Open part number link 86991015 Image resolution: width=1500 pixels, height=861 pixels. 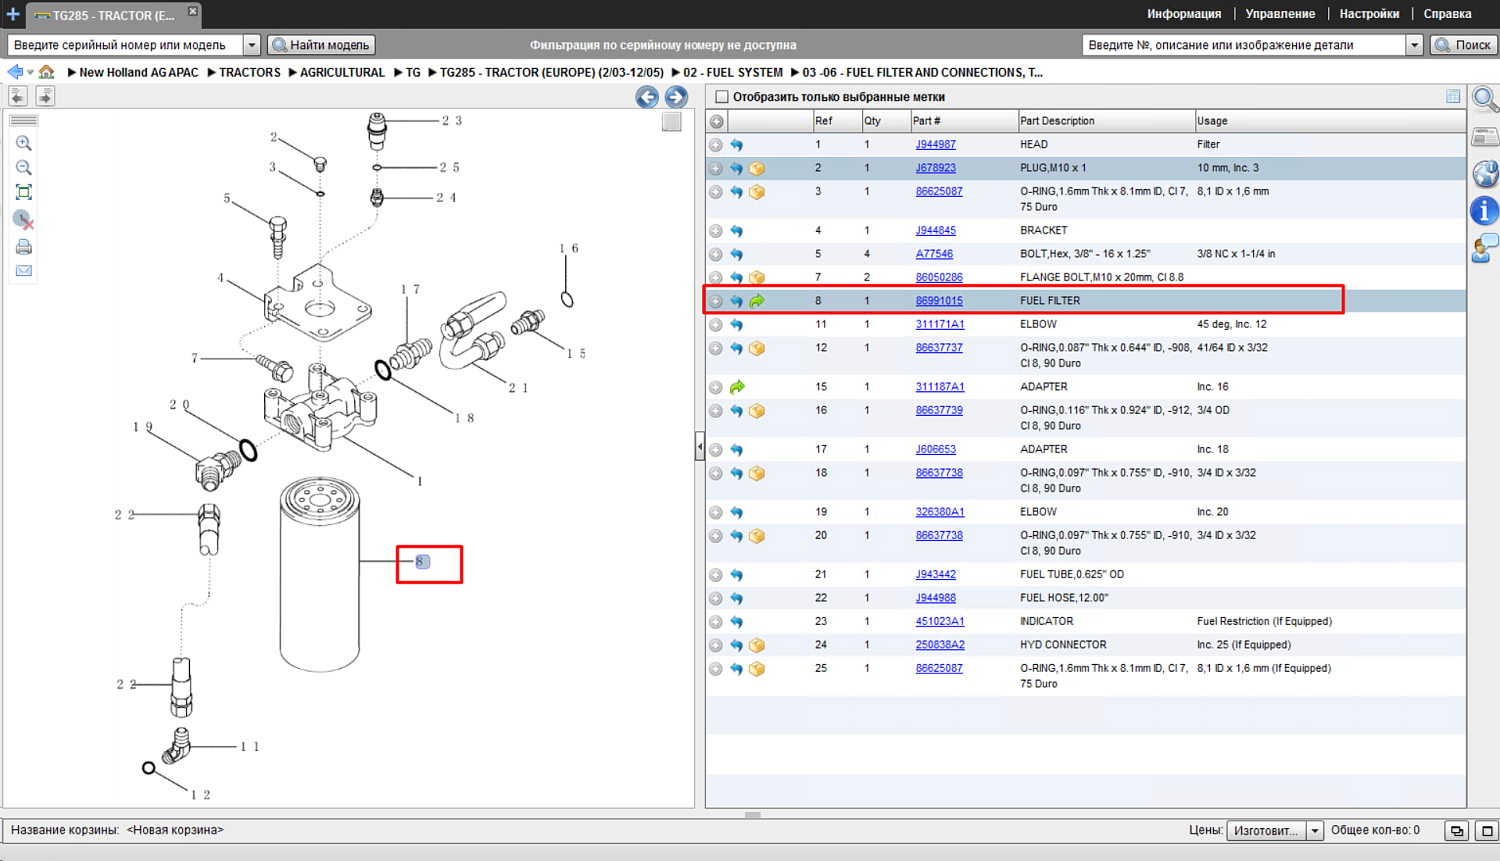pos(939,301)
